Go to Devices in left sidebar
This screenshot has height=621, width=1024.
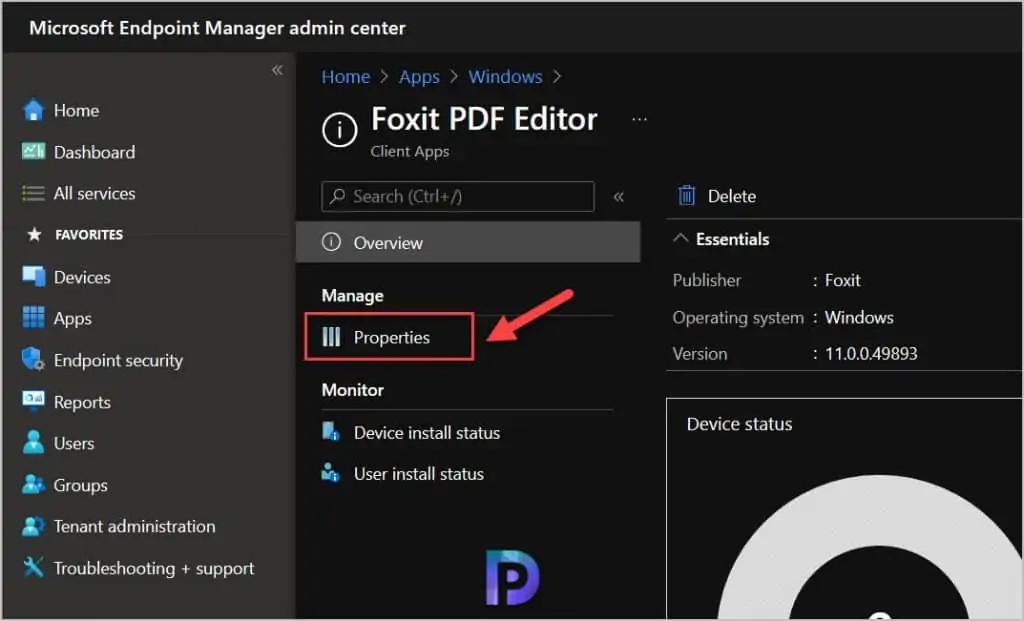[82, 277]
